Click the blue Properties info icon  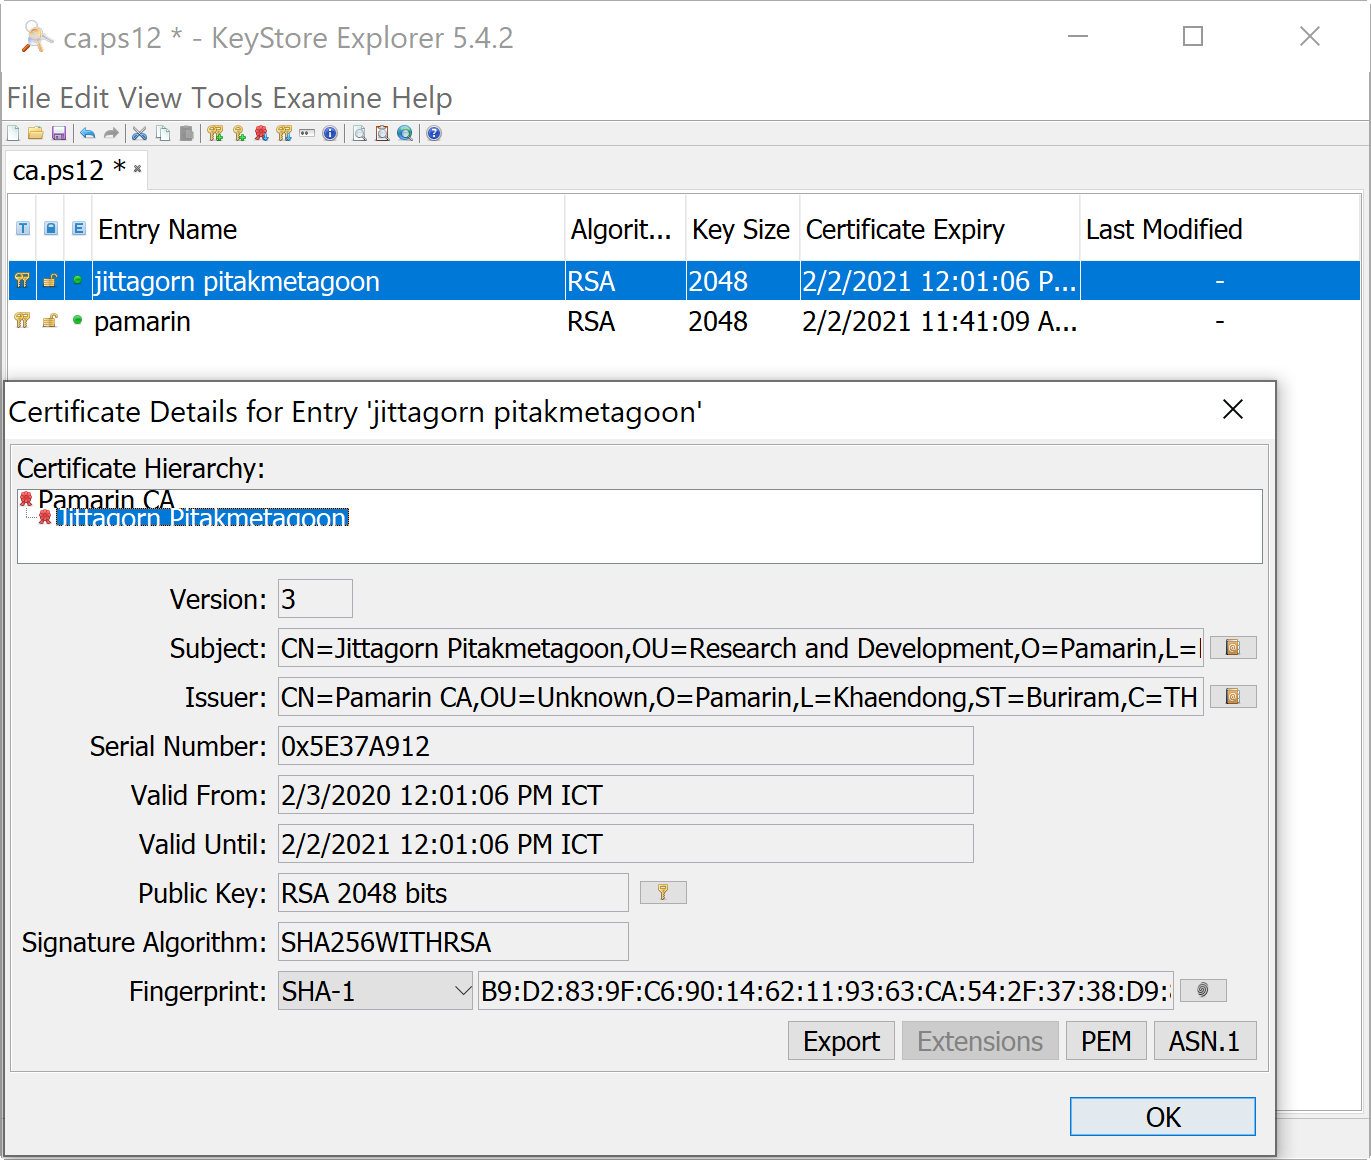click(330, 133)
